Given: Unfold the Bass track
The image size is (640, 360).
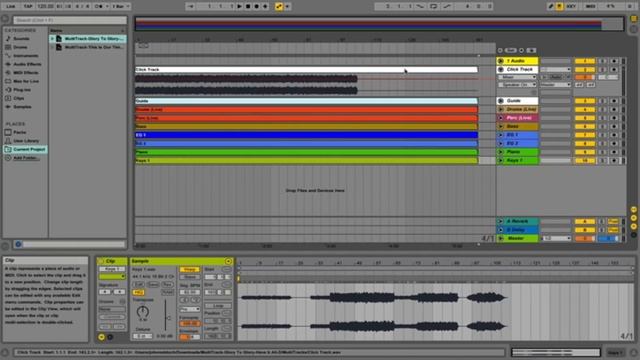Looking at the screenshot, I should (501, 127).
